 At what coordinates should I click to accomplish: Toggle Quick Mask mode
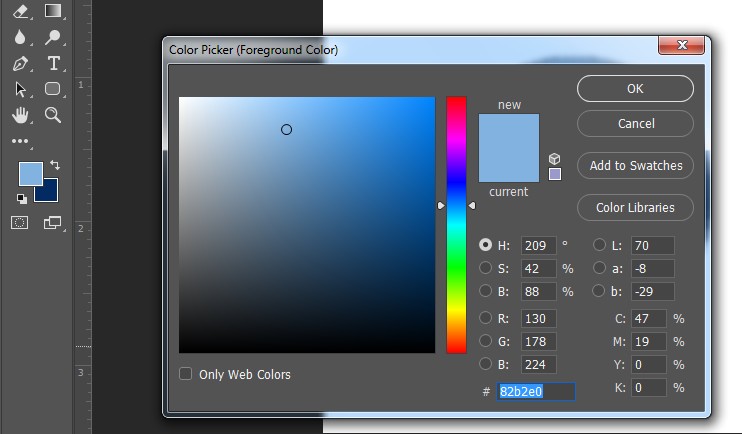point(20,222)
